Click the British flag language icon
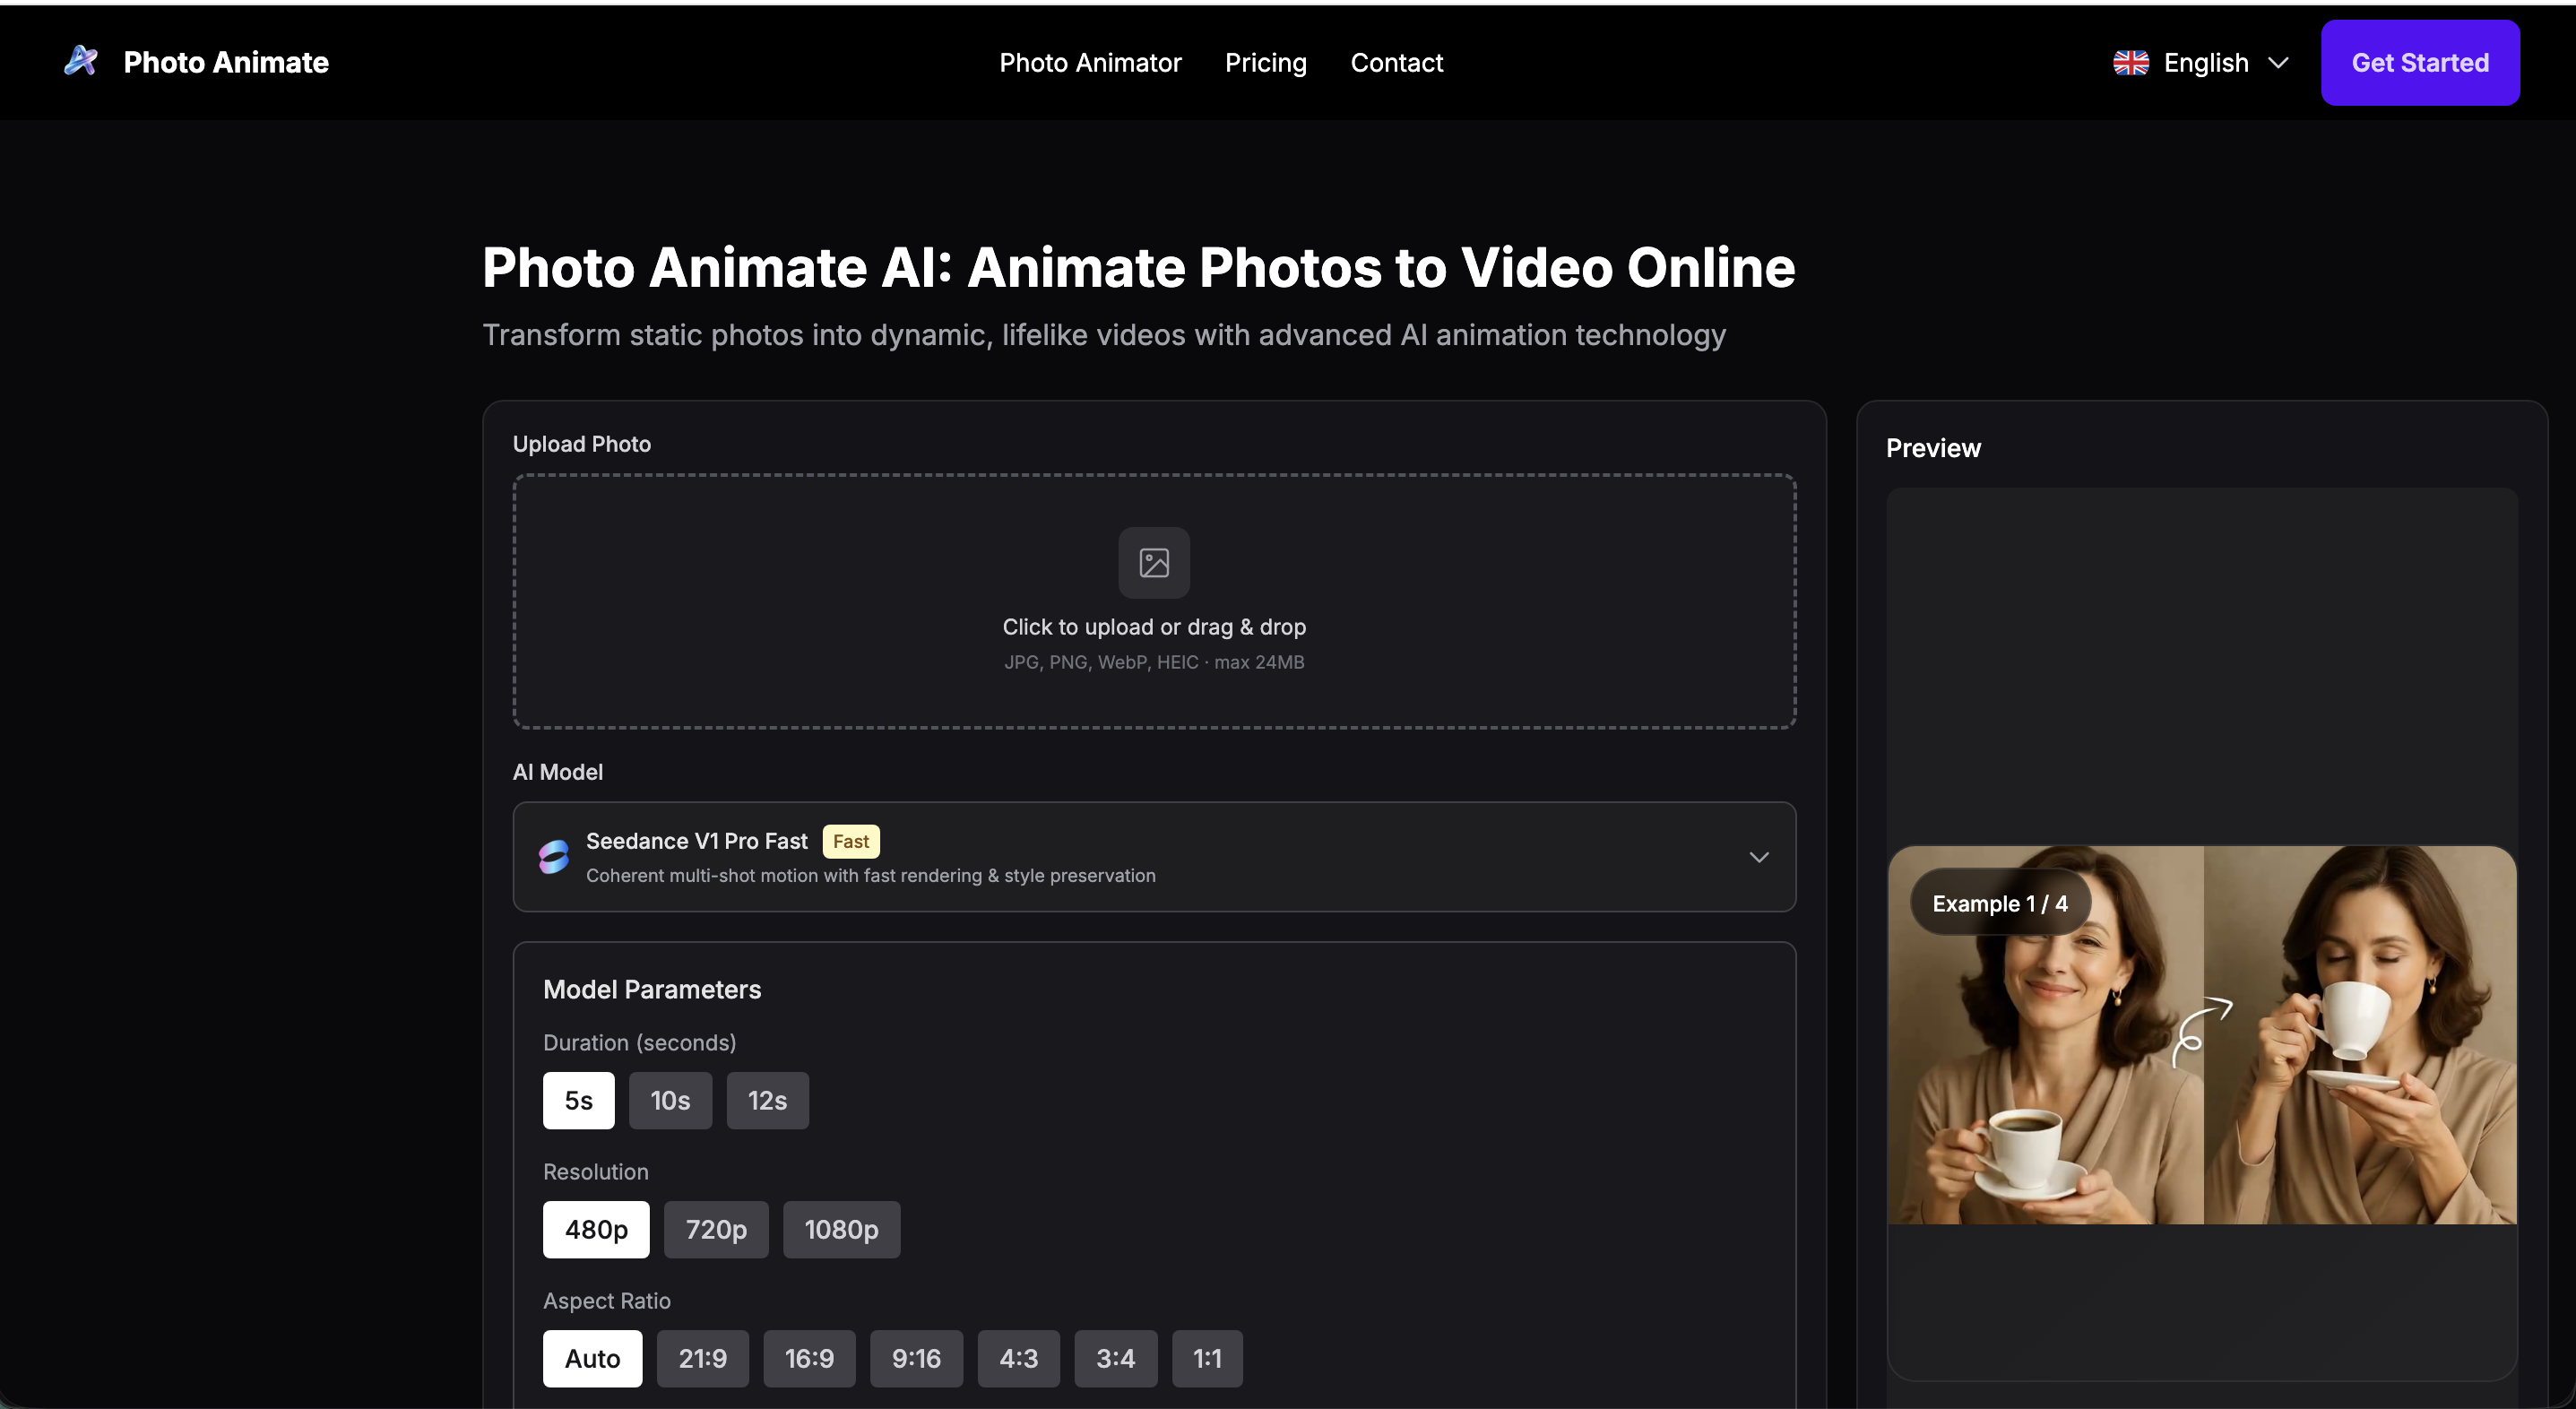Screen dimensions: 2576x1409 [2131, 62]
